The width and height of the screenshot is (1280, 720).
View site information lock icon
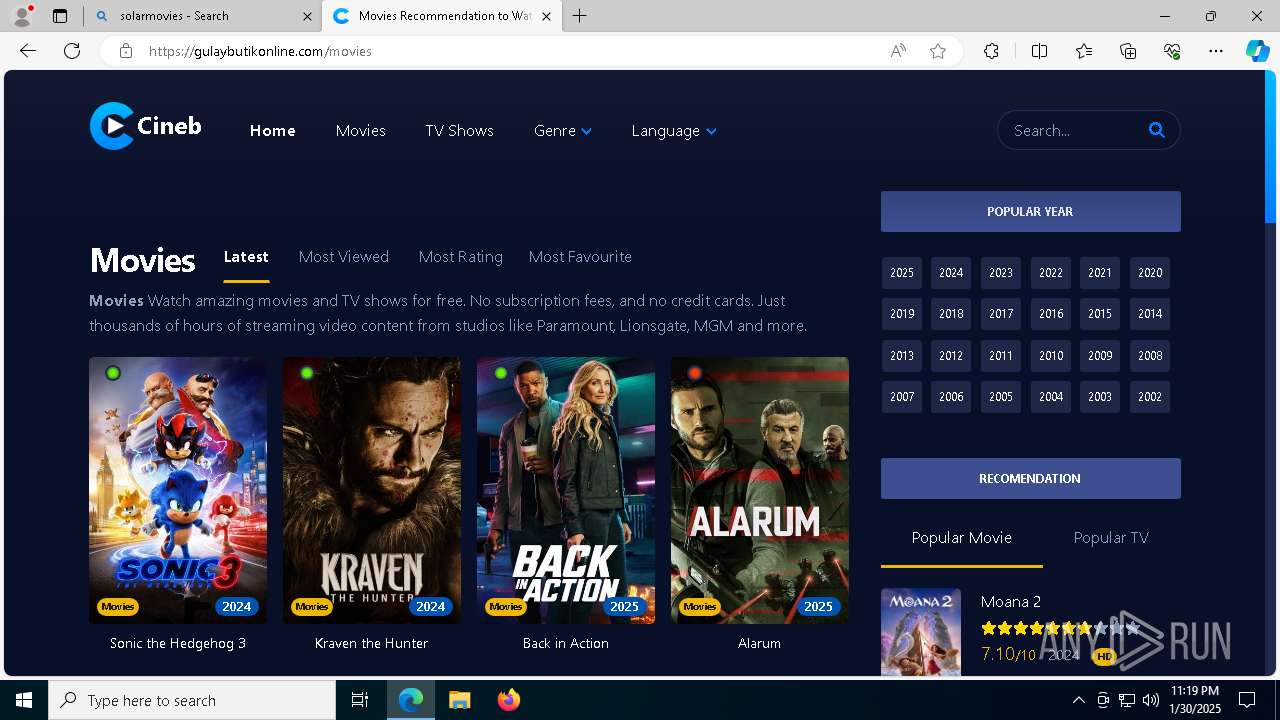coord(125,51)
